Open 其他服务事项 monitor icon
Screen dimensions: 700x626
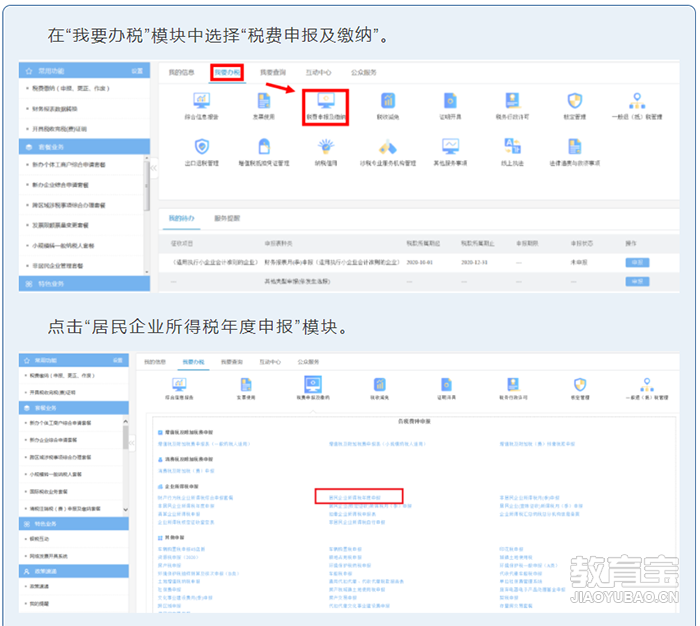point(450,146)
